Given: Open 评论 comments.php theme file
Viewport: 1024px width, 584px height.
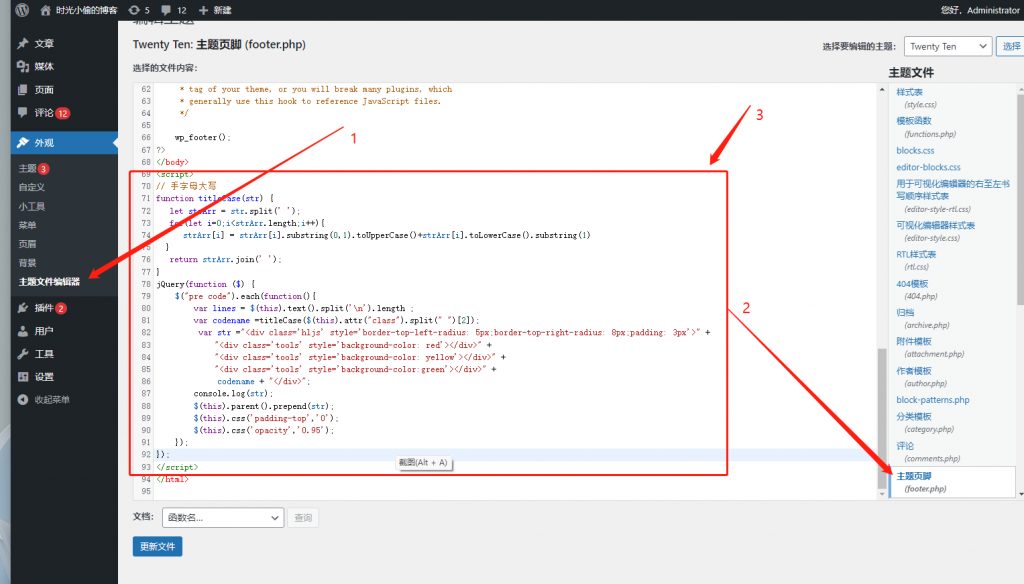Looking at the screenshot, I should pos(905,446).
